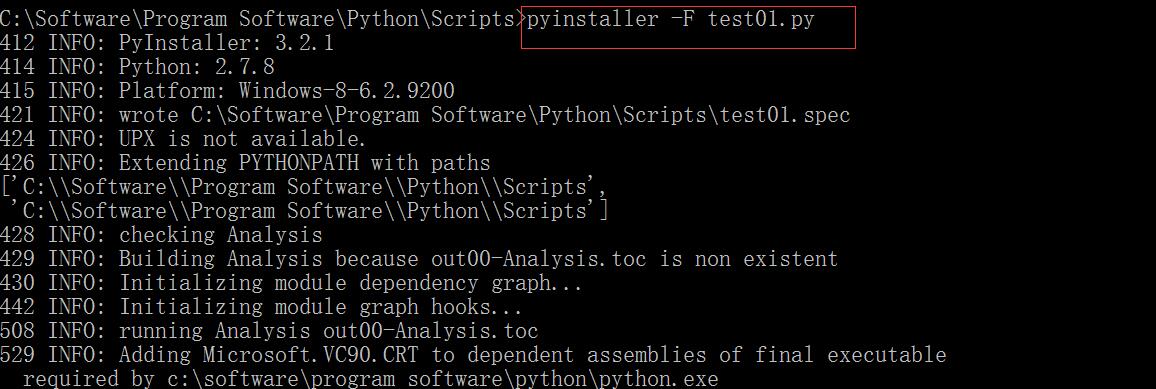Select the Building Analysis non existent line
This screenshot has width=1156, height=389.
[x=419, y=259]
